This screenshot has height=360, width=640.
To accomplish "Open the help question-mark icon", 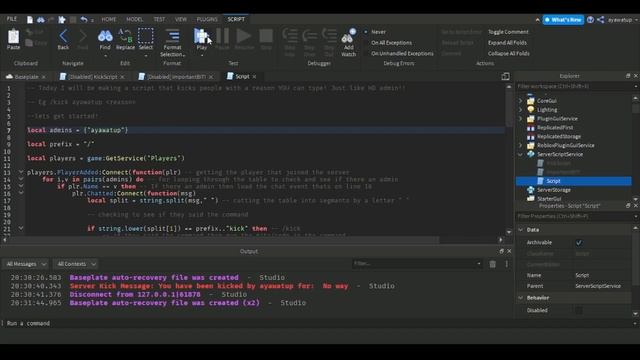I will point(590,20).
